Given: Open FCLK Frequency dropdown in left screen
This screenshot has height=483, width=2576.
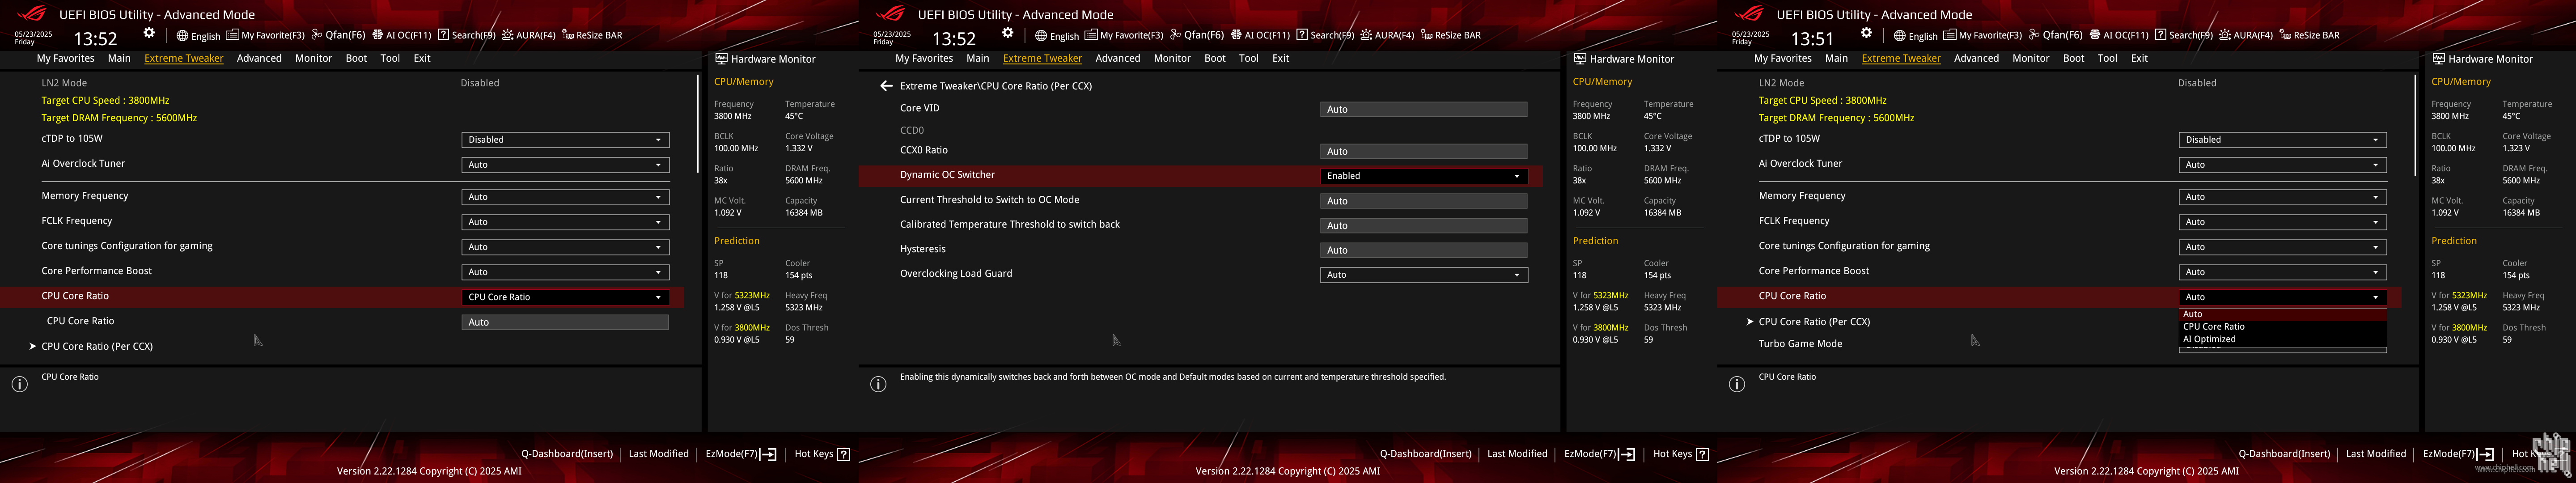Looking at the screenshot, I should [565, 222].
